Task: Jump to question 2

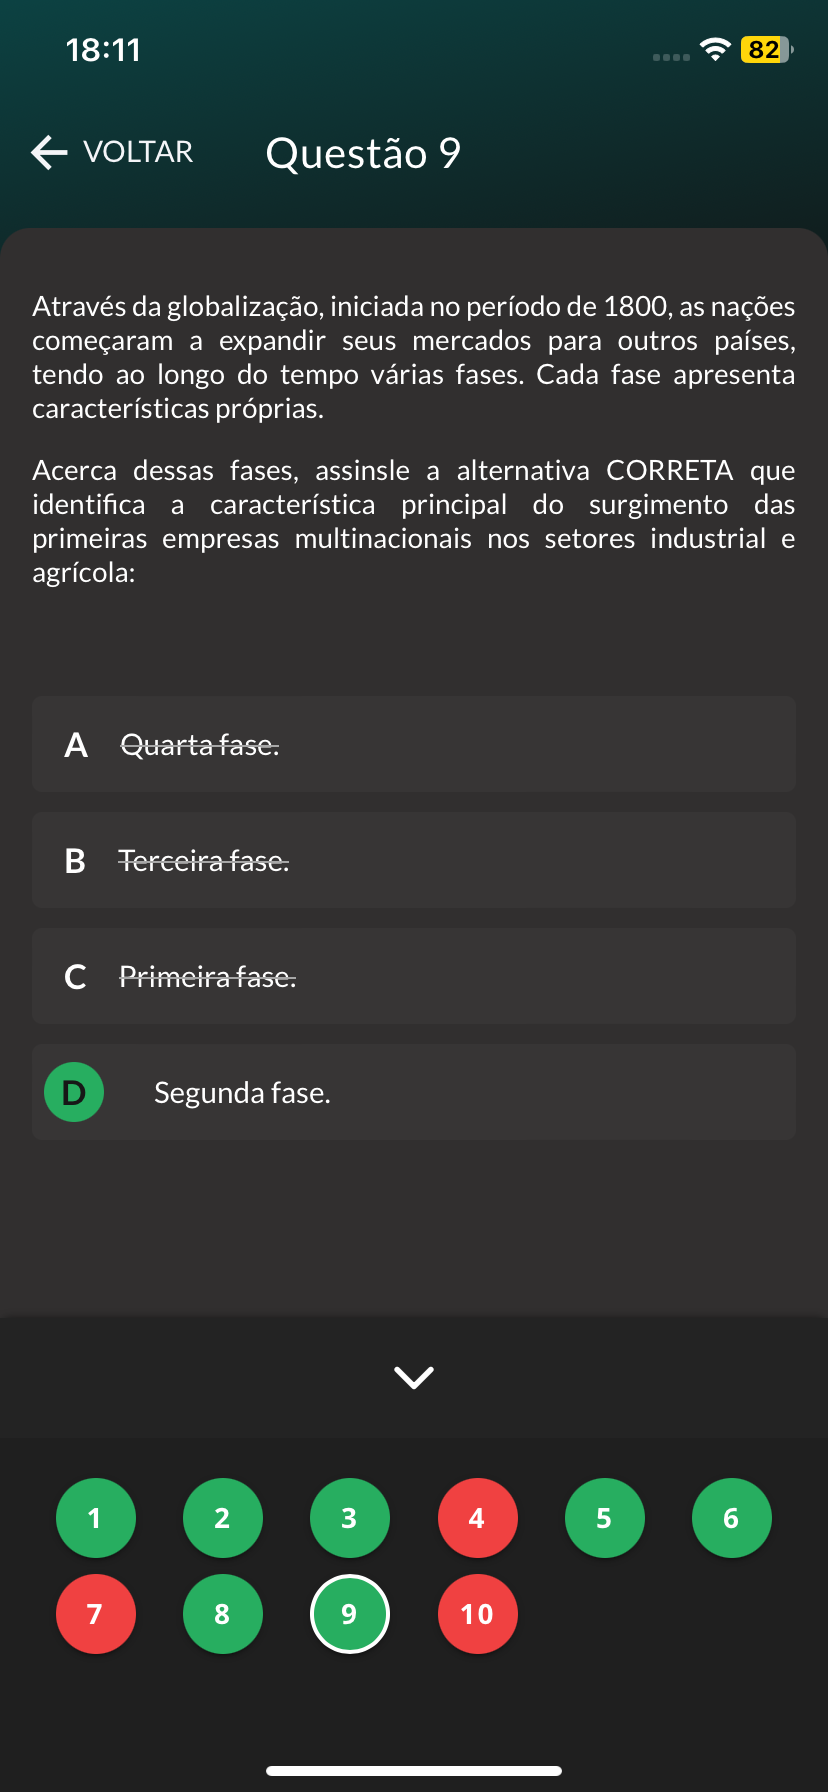Action: (222, 1518)
